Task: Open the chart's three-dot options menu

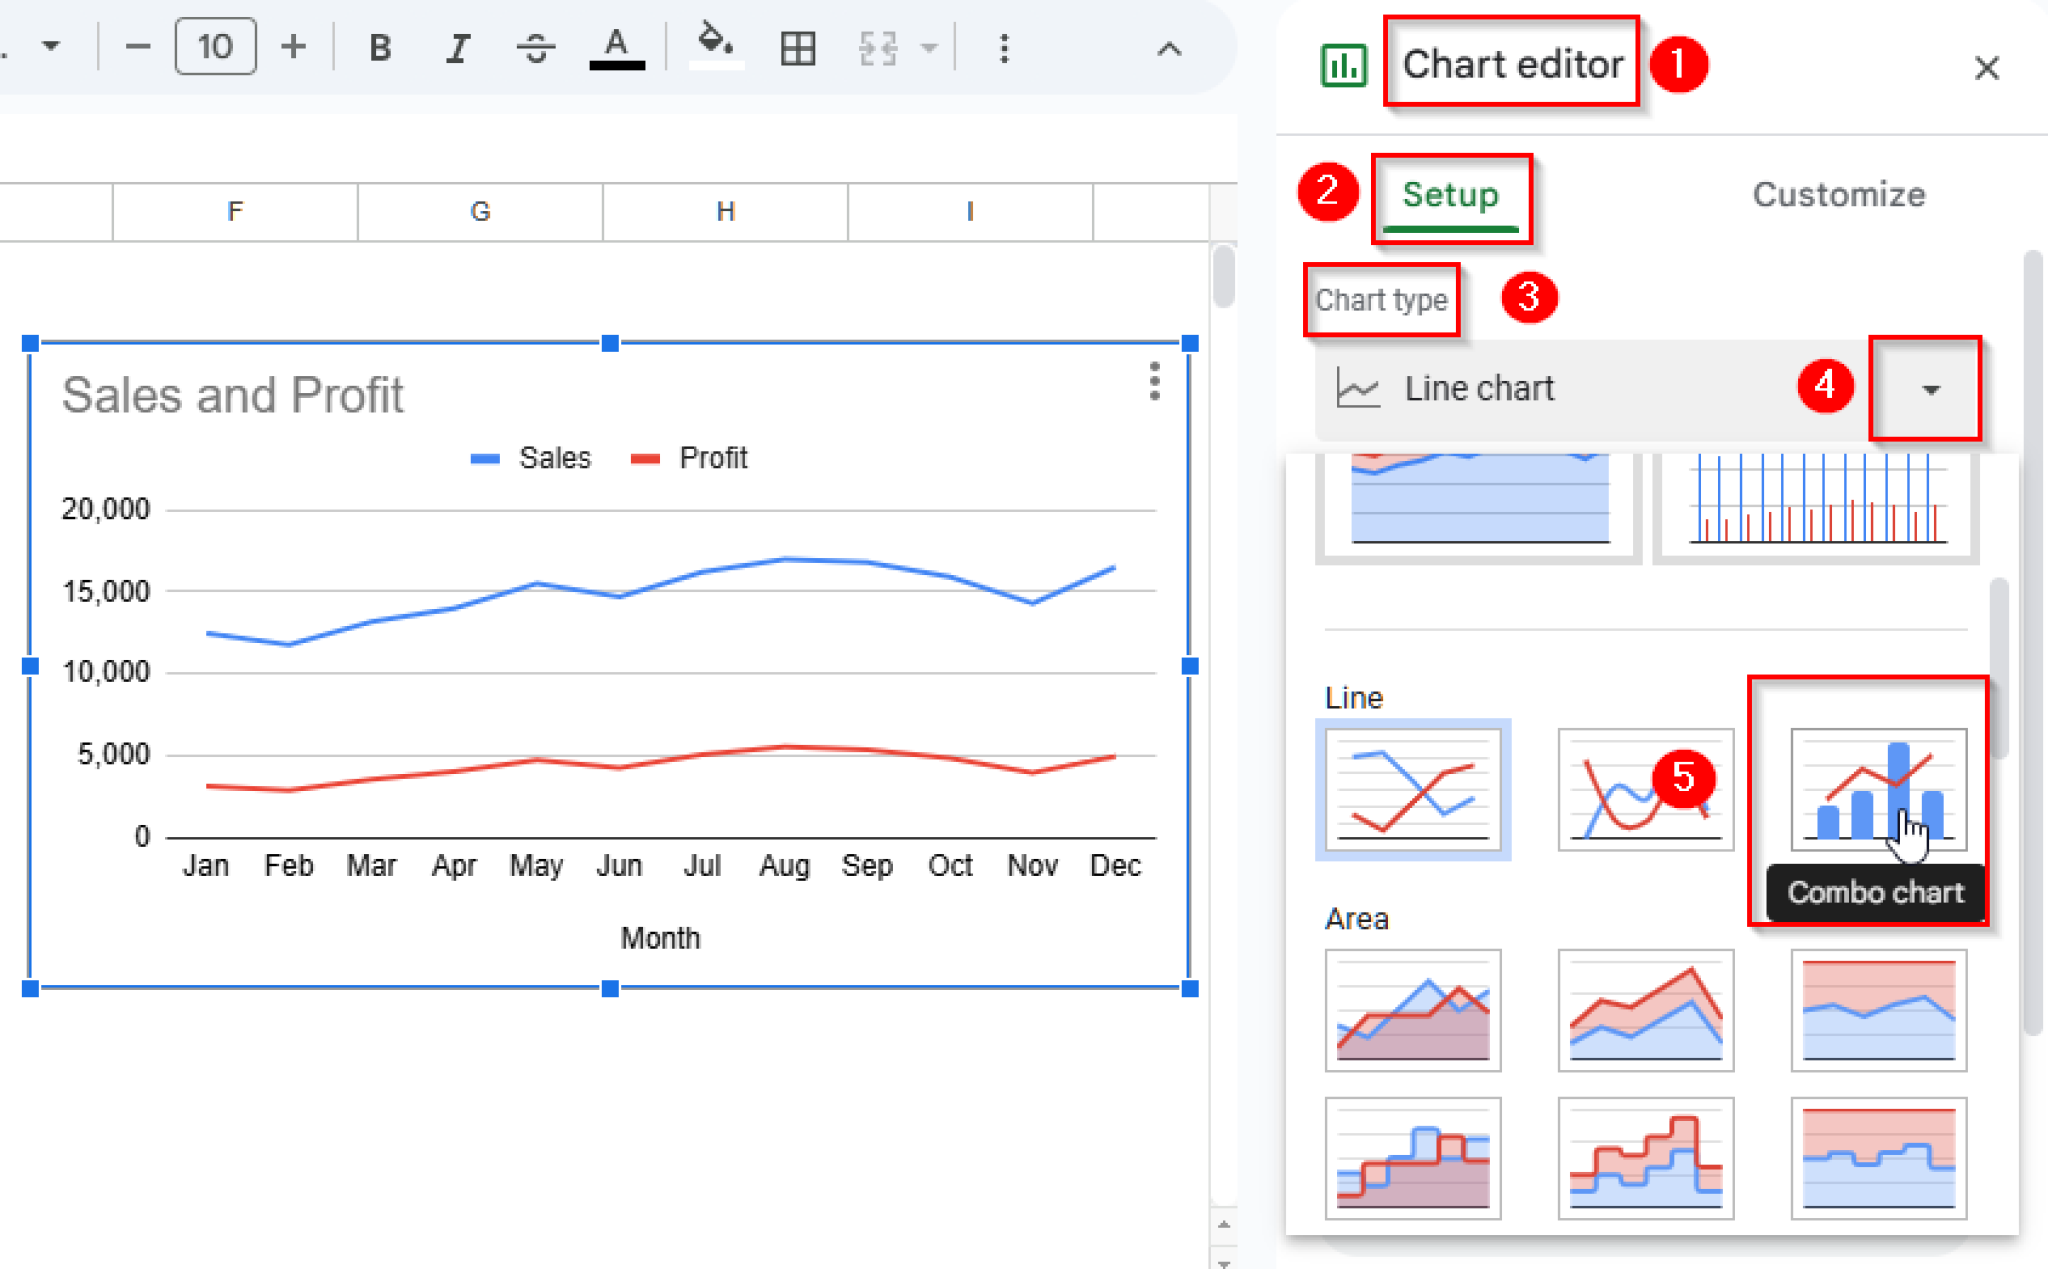Action: 1154,383
